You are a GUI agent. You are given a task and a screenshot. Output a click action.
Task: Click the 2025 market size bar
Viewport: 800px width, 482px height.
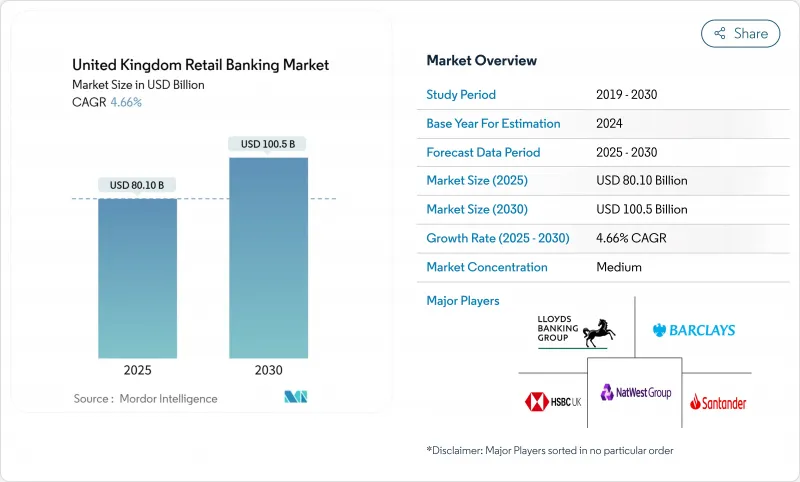137,278
